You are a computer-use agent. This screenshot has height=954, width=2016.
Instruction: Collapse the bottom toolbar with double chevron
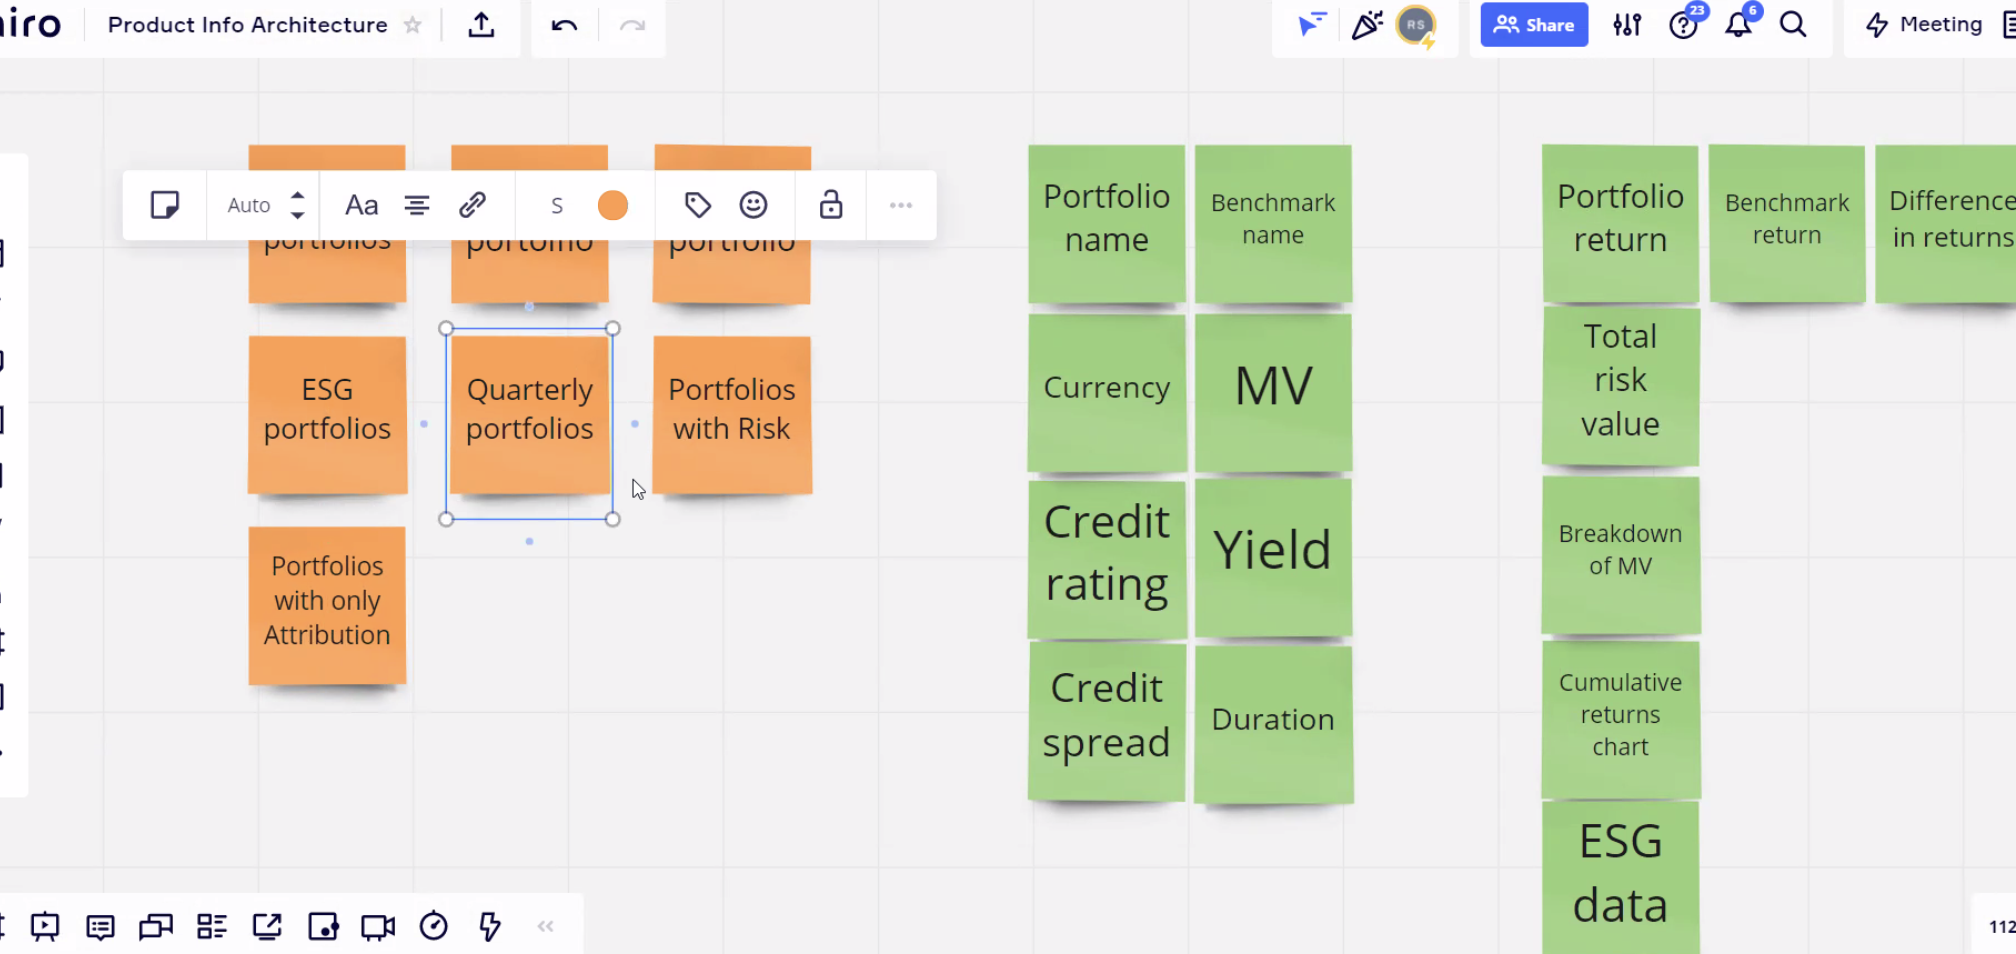point(545,926)
